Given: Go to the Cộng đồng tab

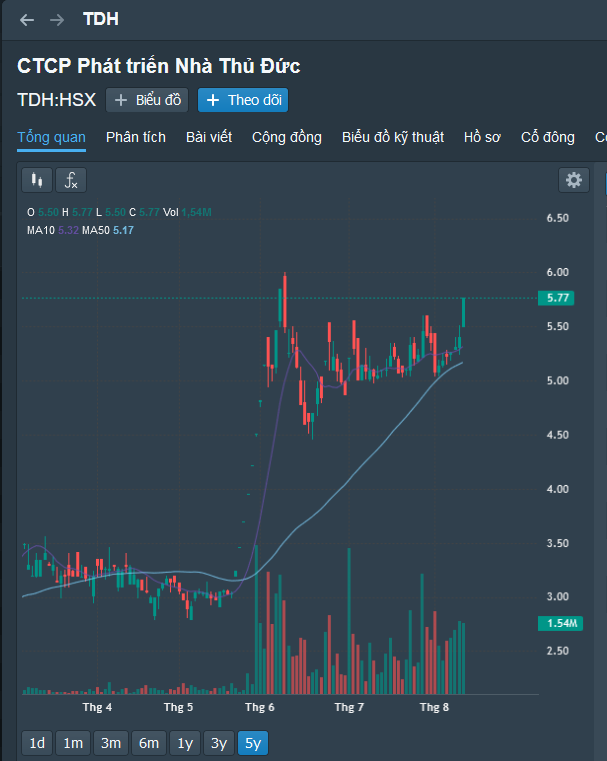Looking at the screenshot, I should [287, 137].
